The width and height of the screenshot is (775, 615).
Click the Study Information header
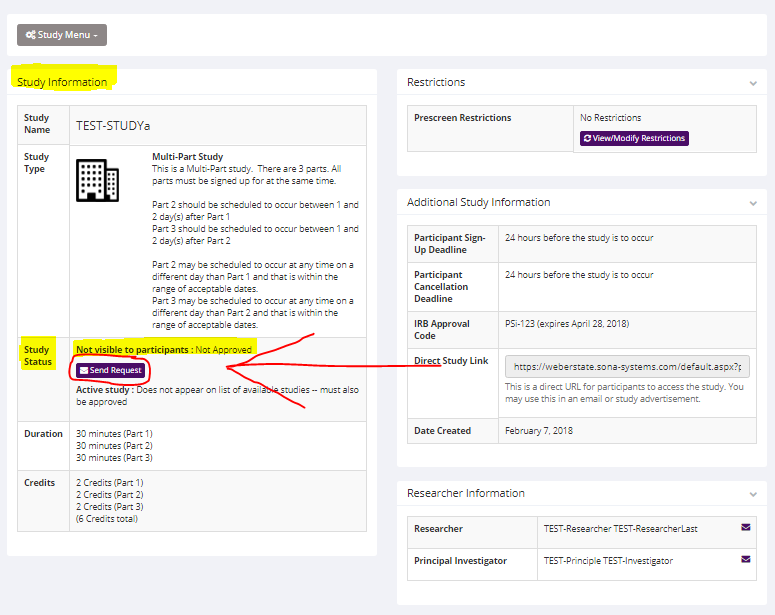62,82
